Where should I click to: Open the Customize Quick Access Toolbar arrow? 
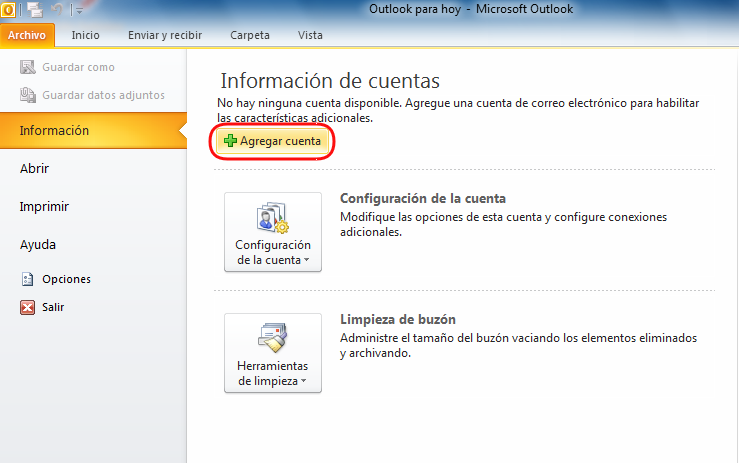[79, 10]
